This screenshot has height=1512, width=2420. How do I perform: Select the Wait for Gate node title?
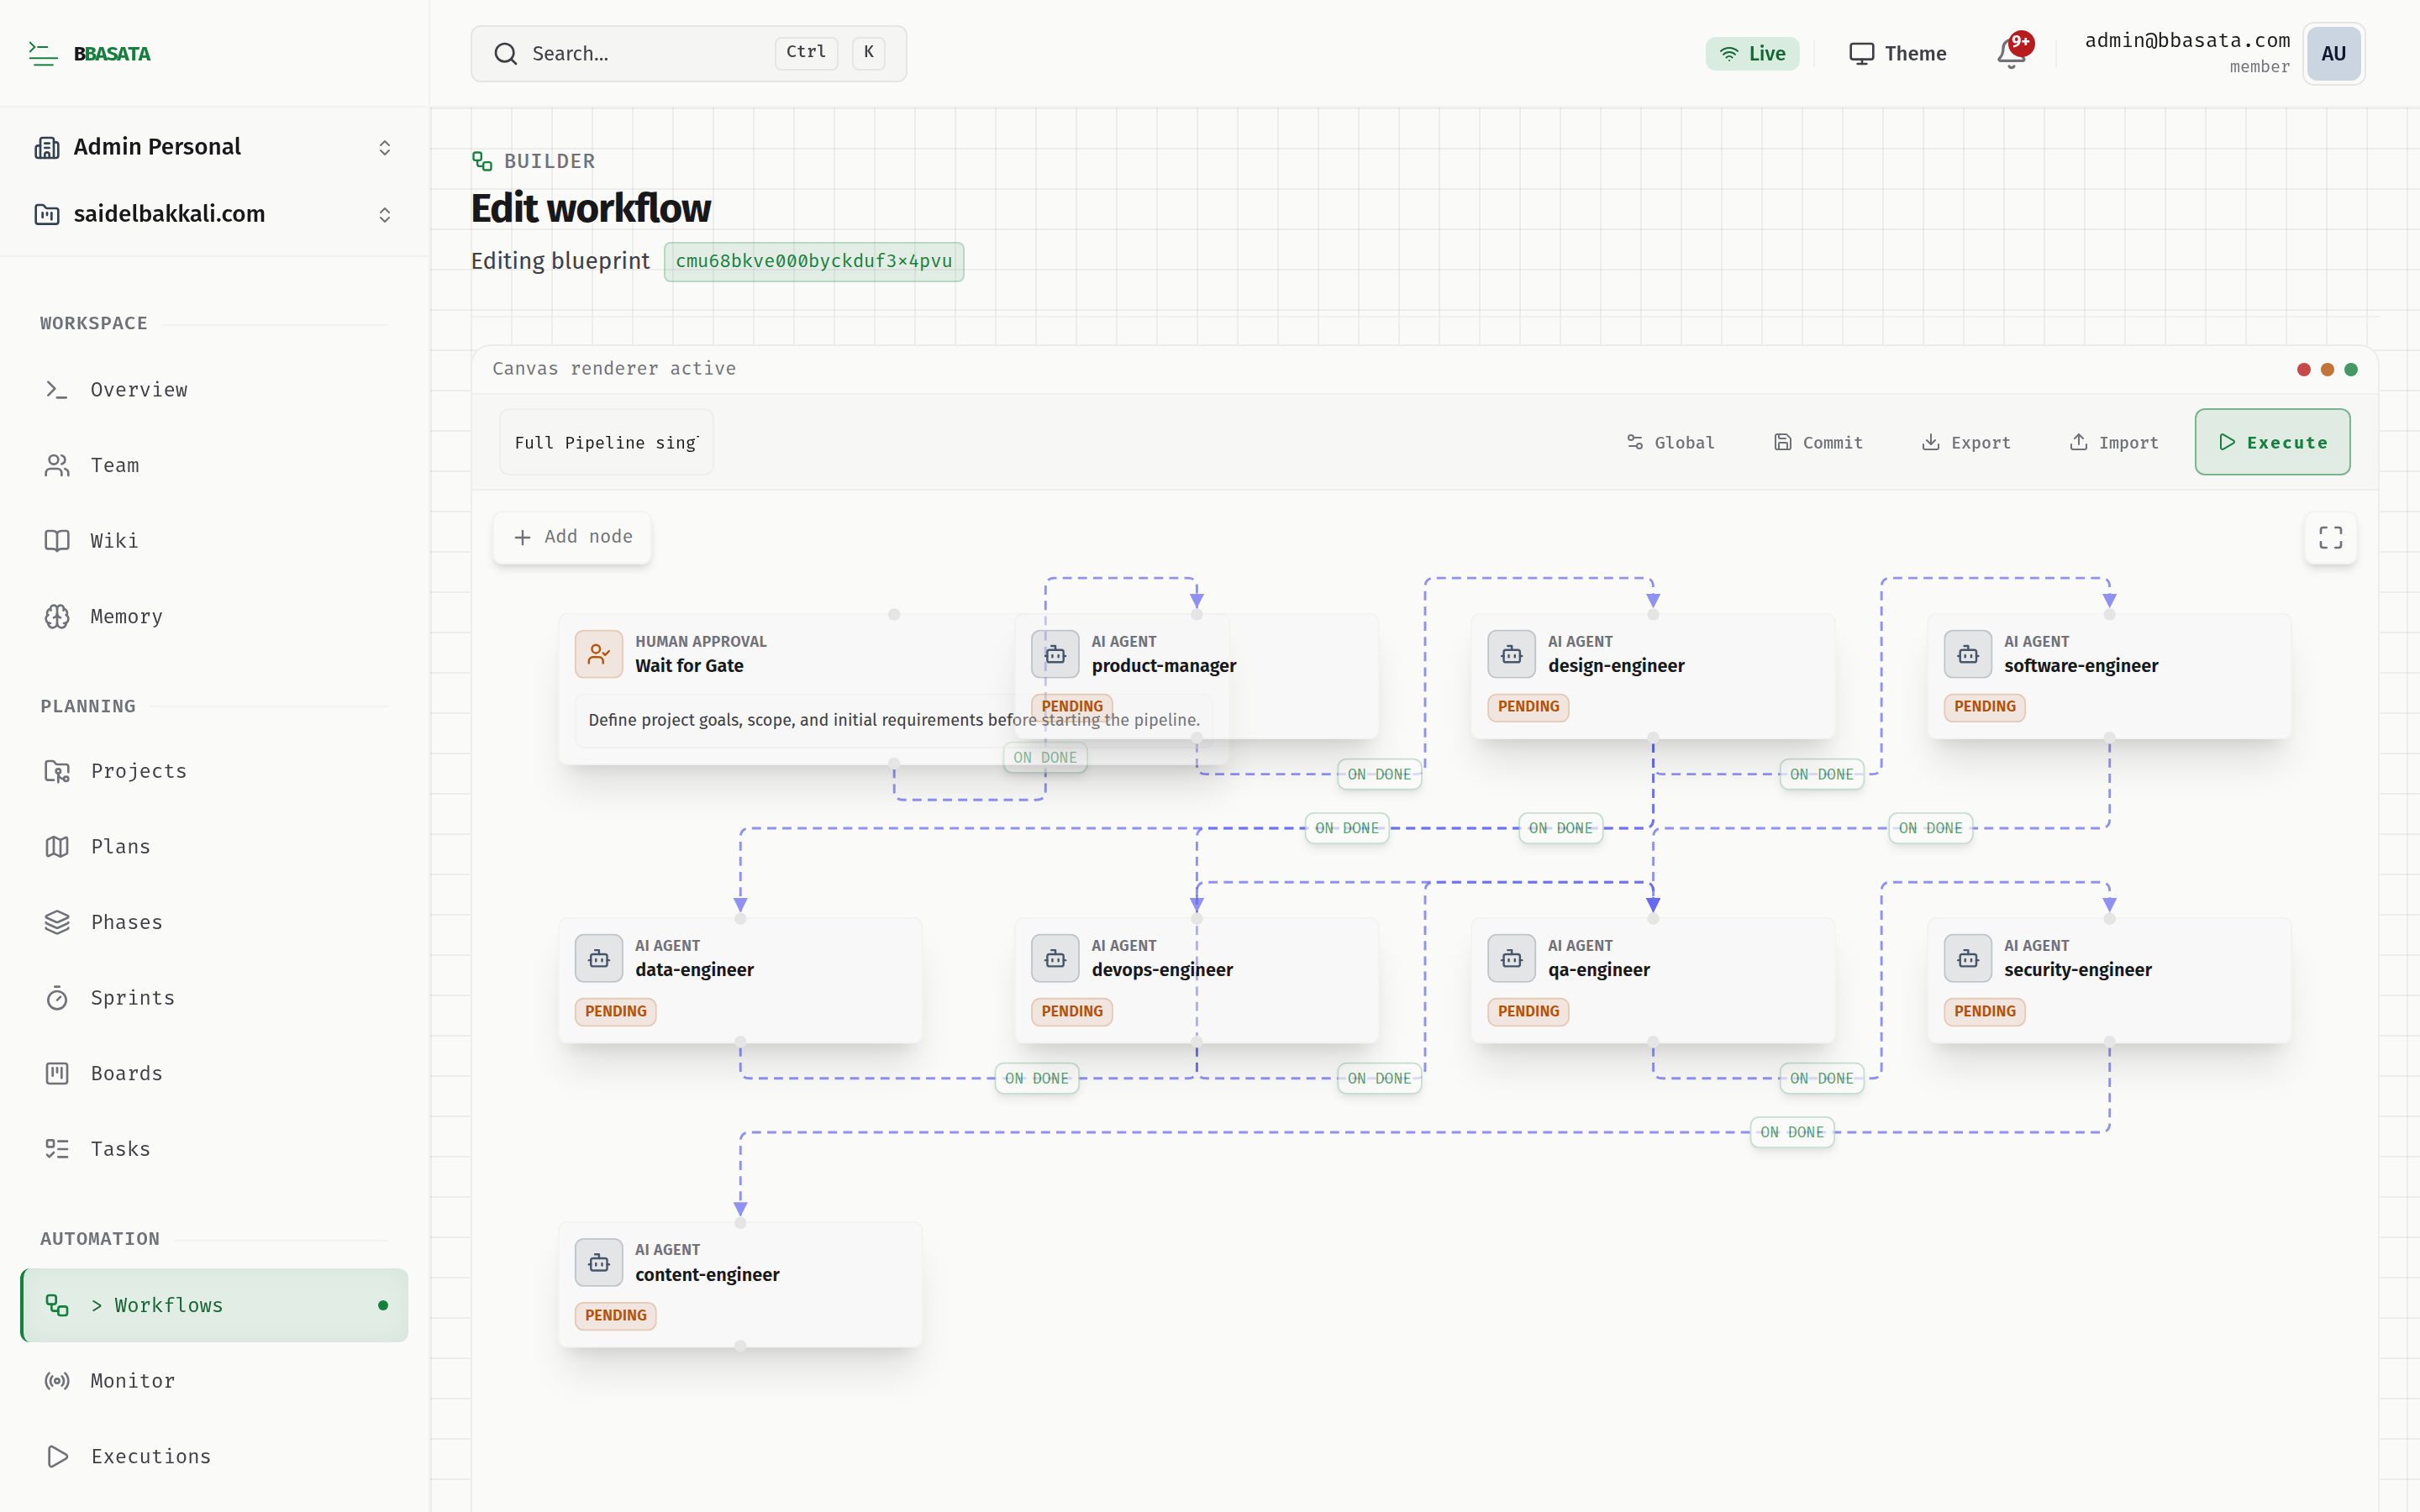coord(689,666)
